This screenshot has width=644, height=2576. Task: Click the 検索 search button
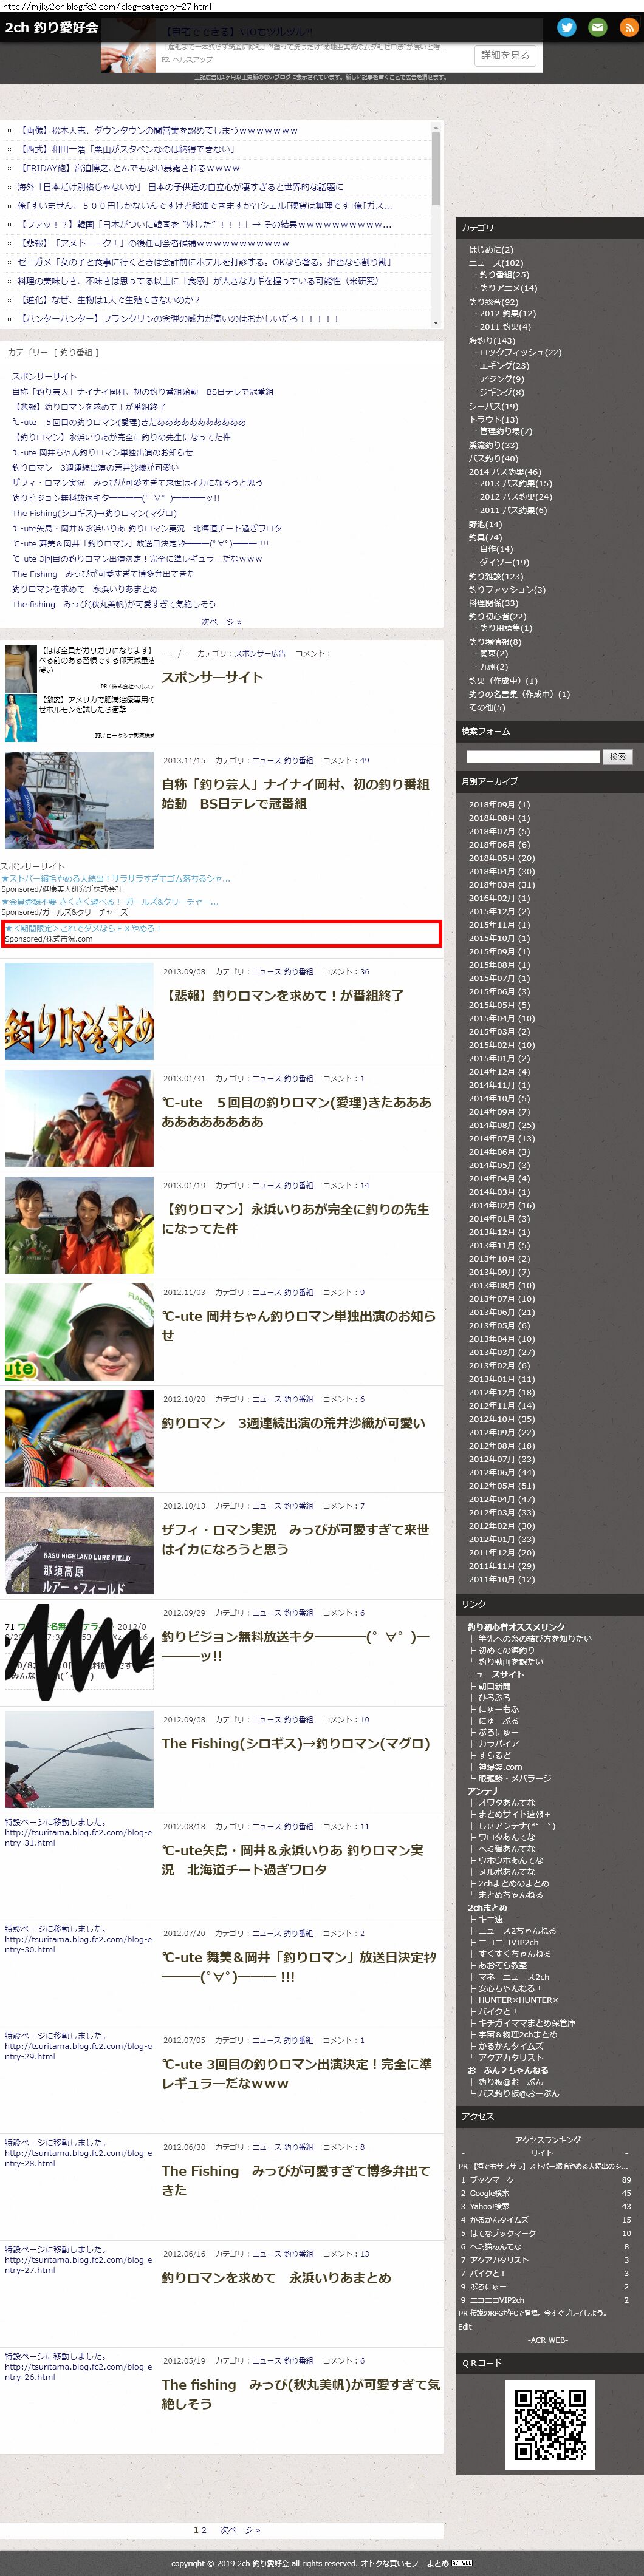tap(619, 756)
